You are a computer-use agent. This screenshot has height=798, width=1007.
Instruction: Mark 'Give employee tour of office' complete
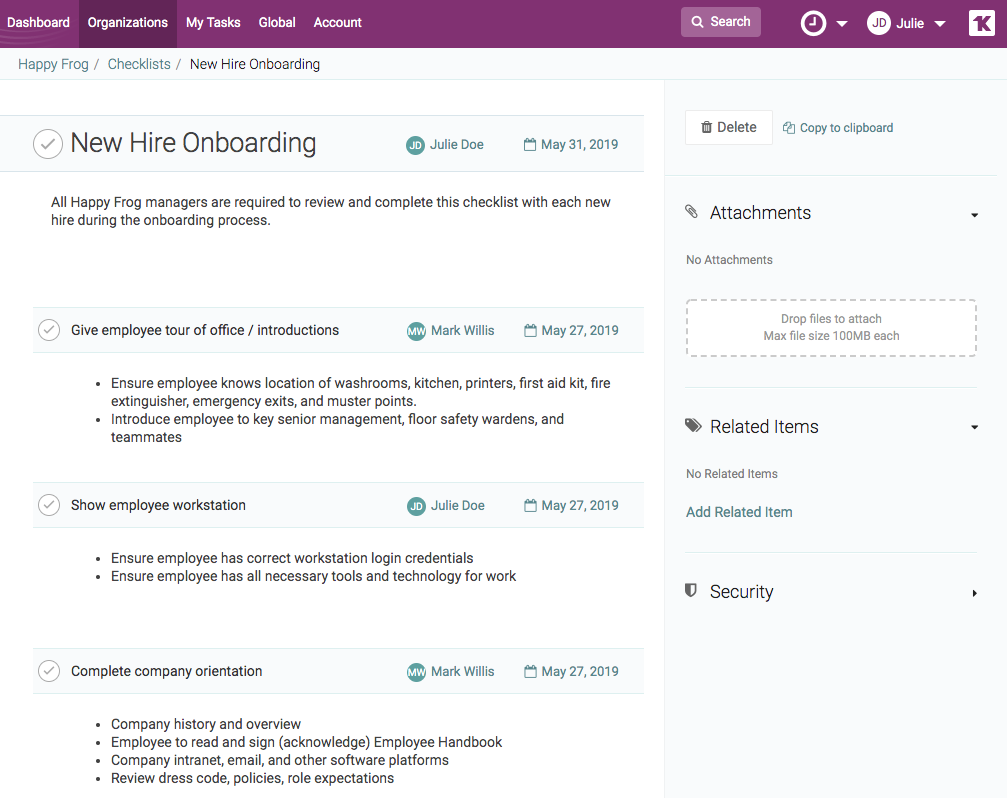click(x=48, y=330)
